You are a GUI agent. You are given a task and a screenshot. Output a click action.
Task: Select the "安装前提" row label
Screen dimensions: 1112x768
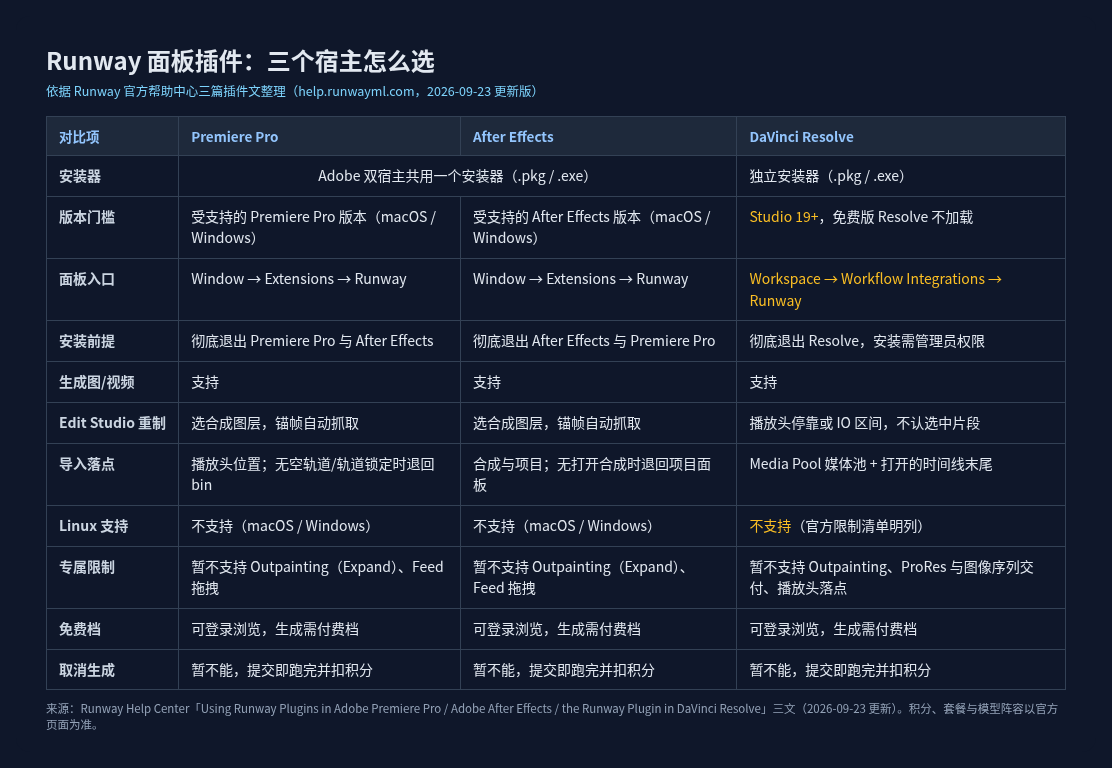(x=87, y=341)
